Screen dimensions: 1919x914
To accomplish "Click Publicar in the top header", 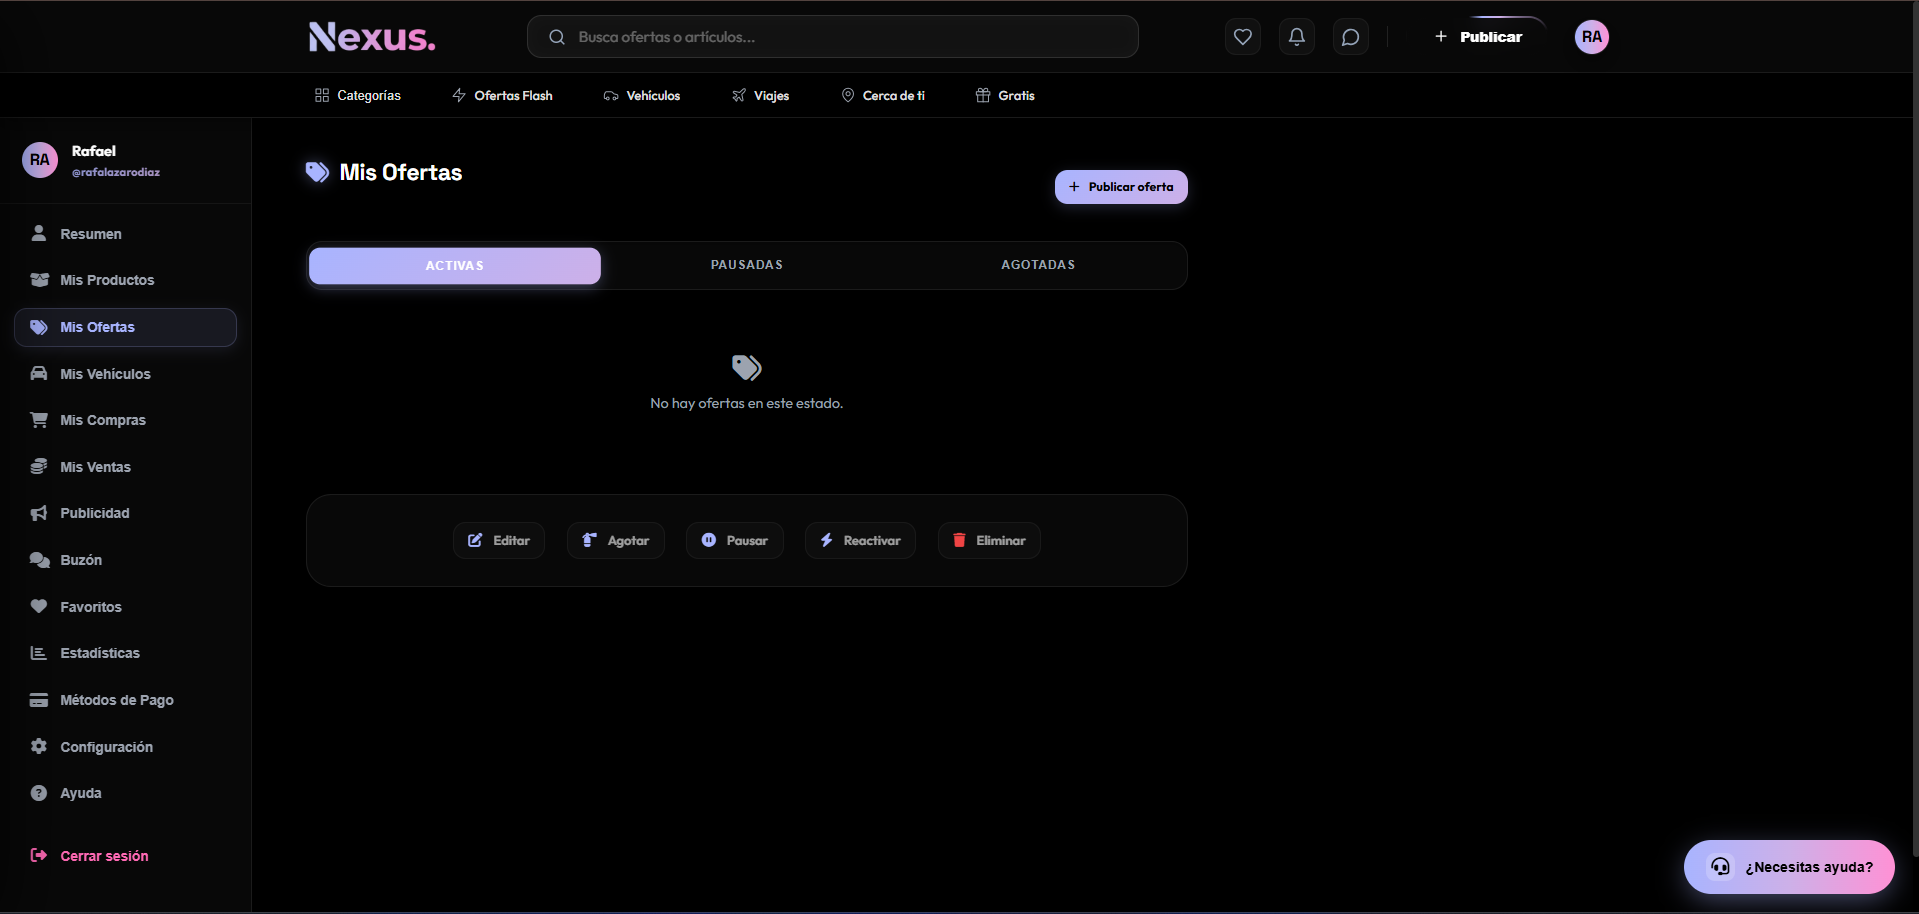I will pos(1479,37).
